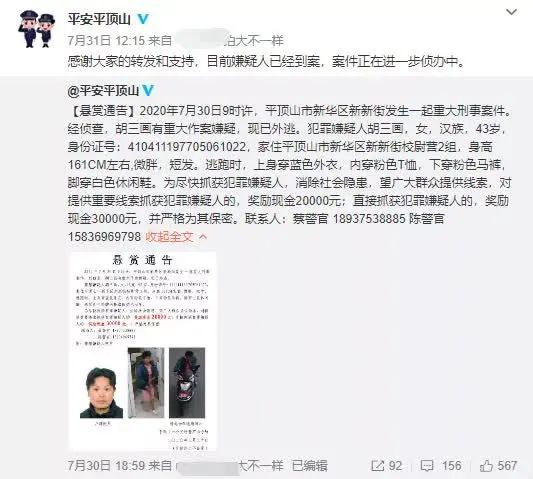Expand the post options chevron at top right
533x479 pixels.
tap(511, 13)
